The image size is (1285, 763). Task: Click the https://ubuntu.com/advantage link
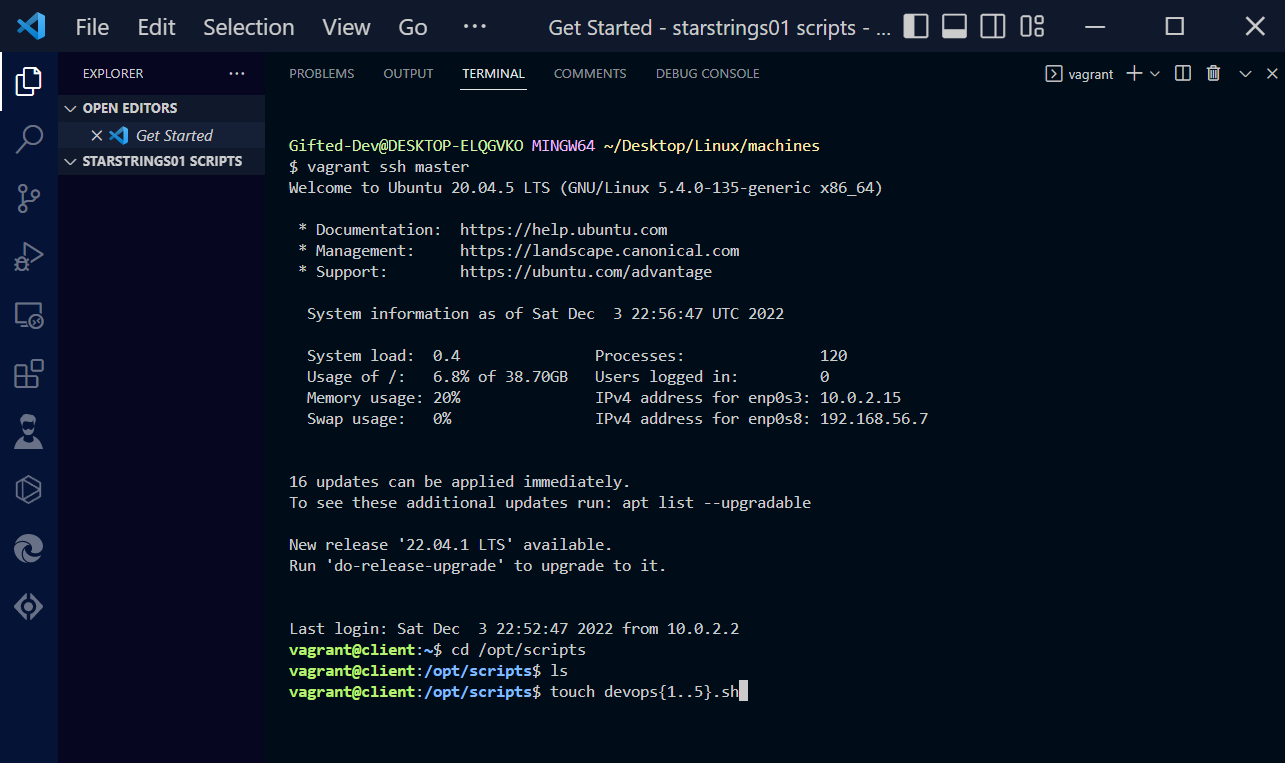pyautogui.click(x=586, y=272)
